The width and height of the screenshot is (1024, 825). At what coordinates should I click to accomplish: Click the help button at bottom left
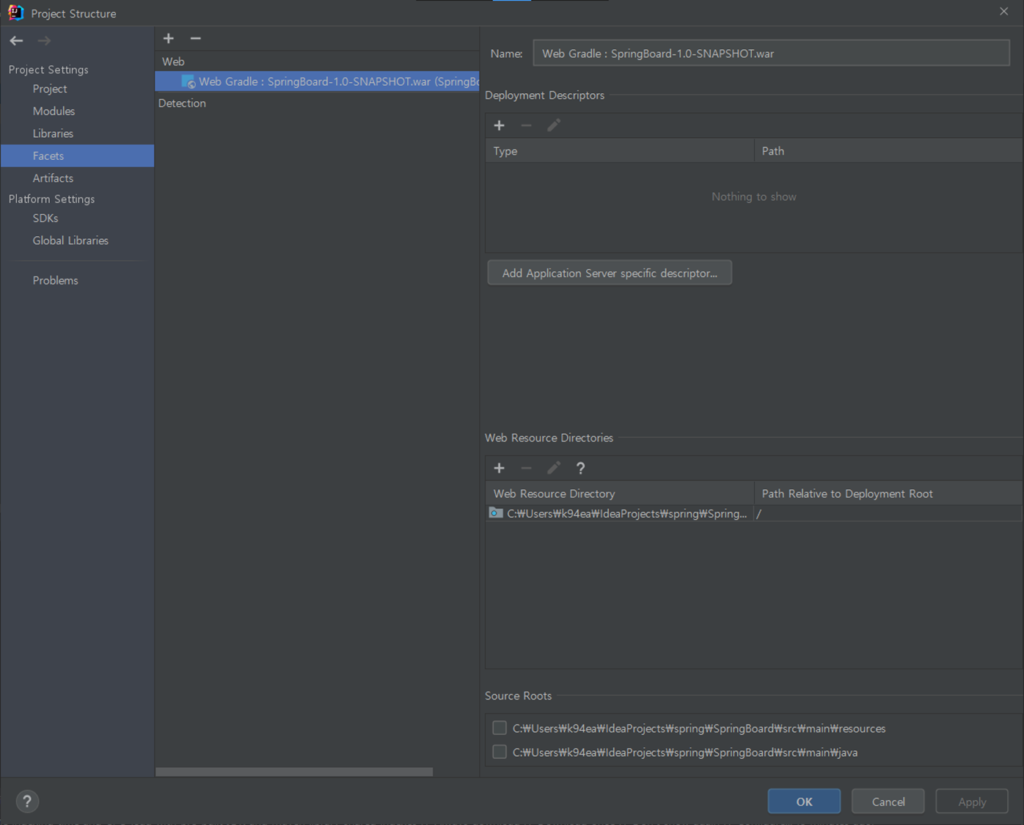pos(27,801)
